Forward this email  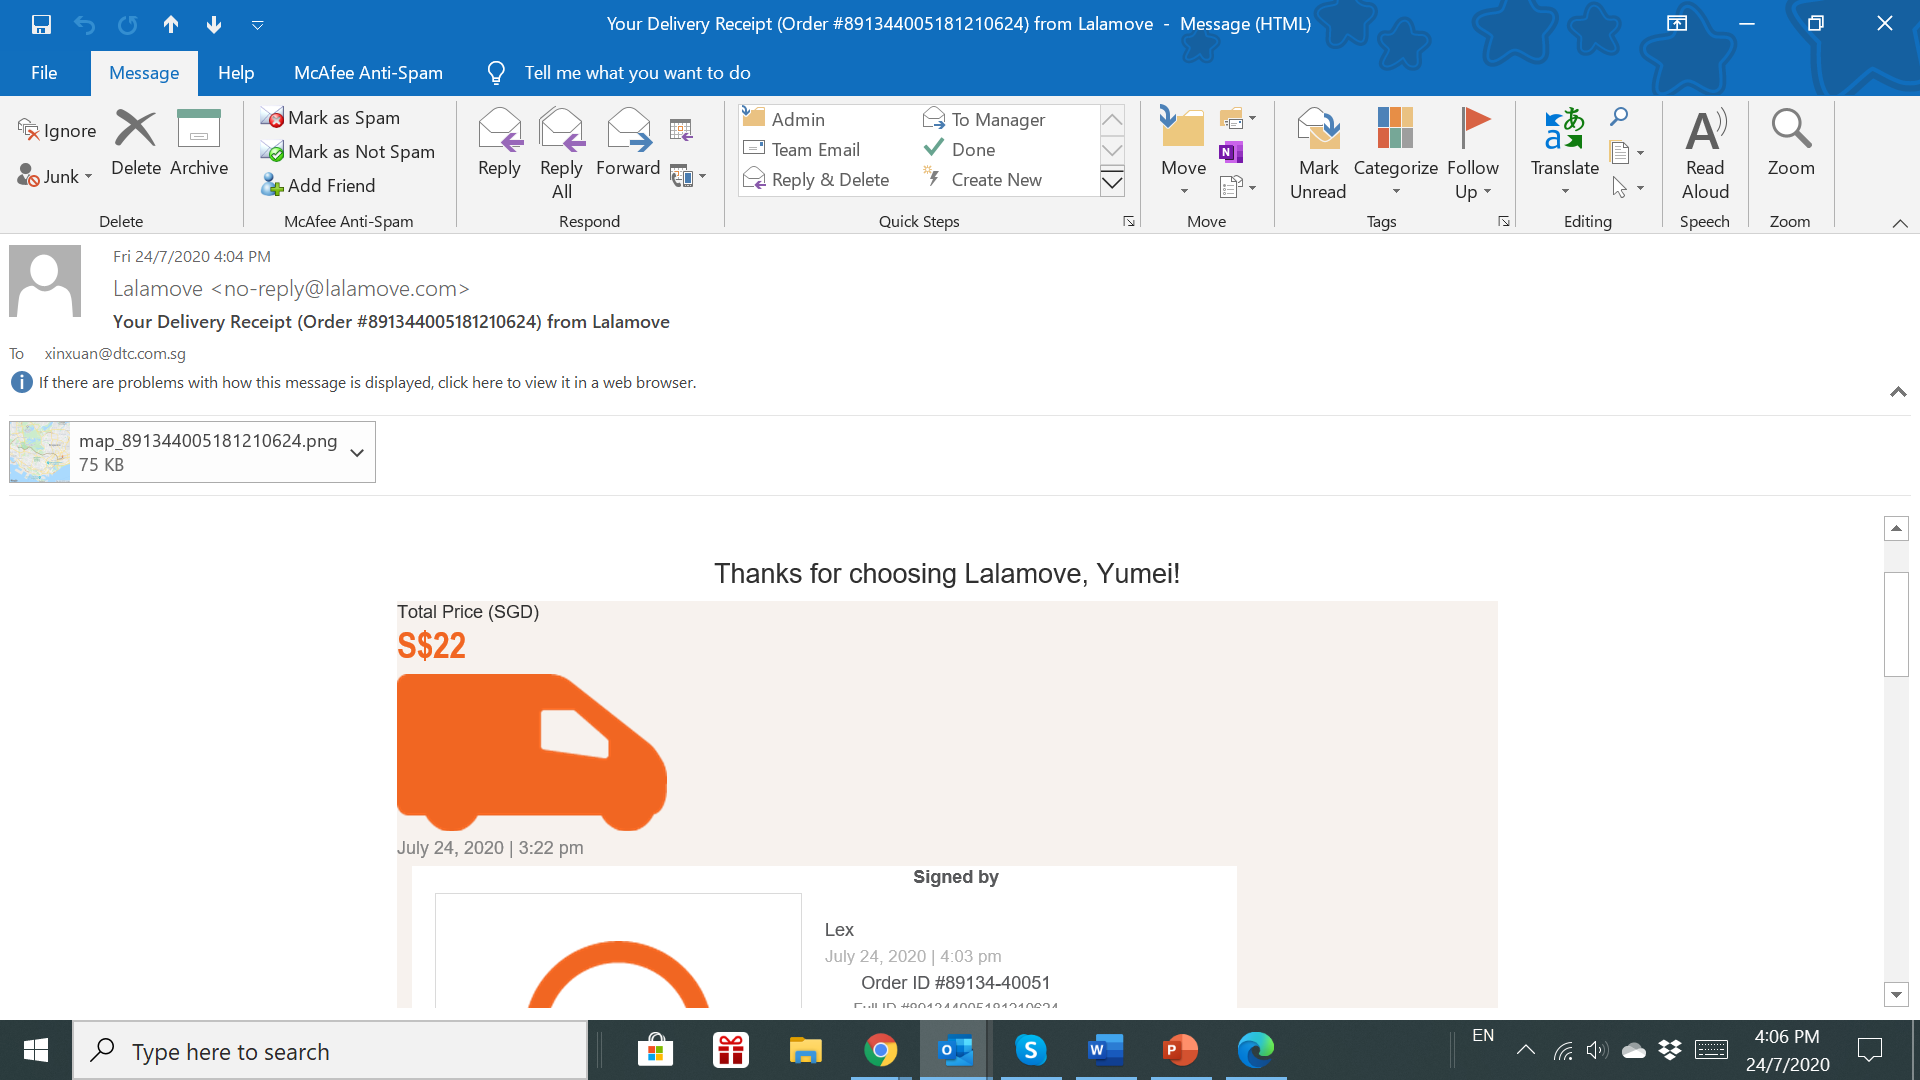click(628, 143)
